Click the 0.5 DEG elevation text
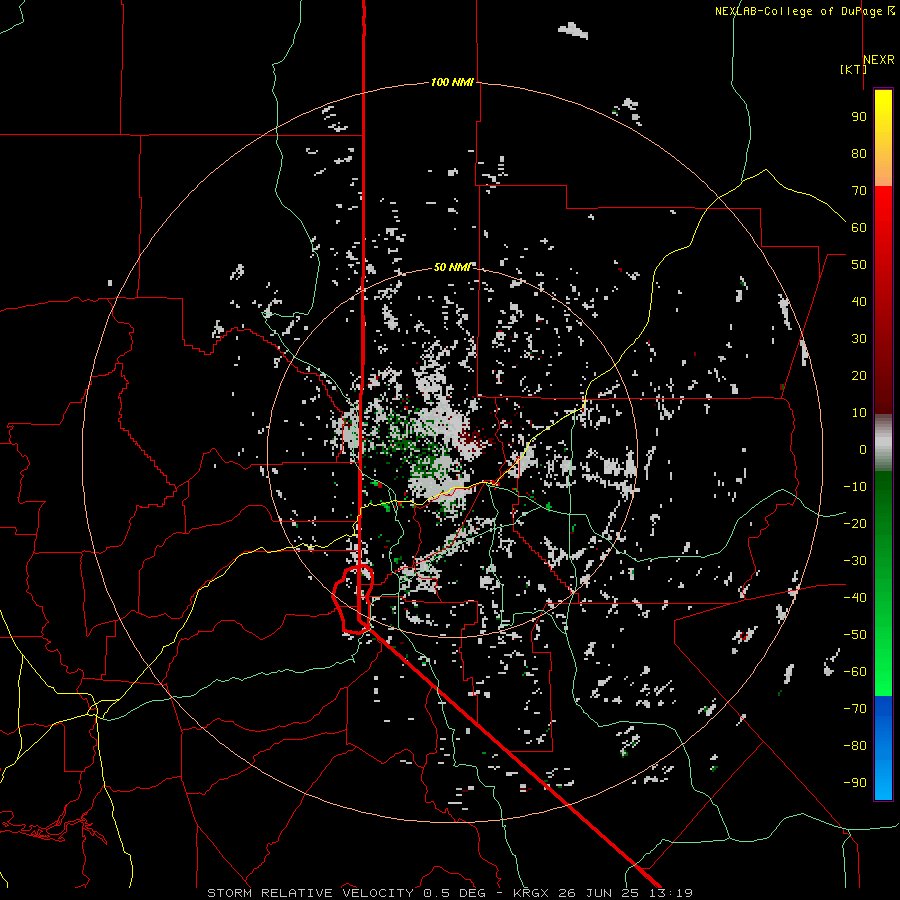 [454, 893]
